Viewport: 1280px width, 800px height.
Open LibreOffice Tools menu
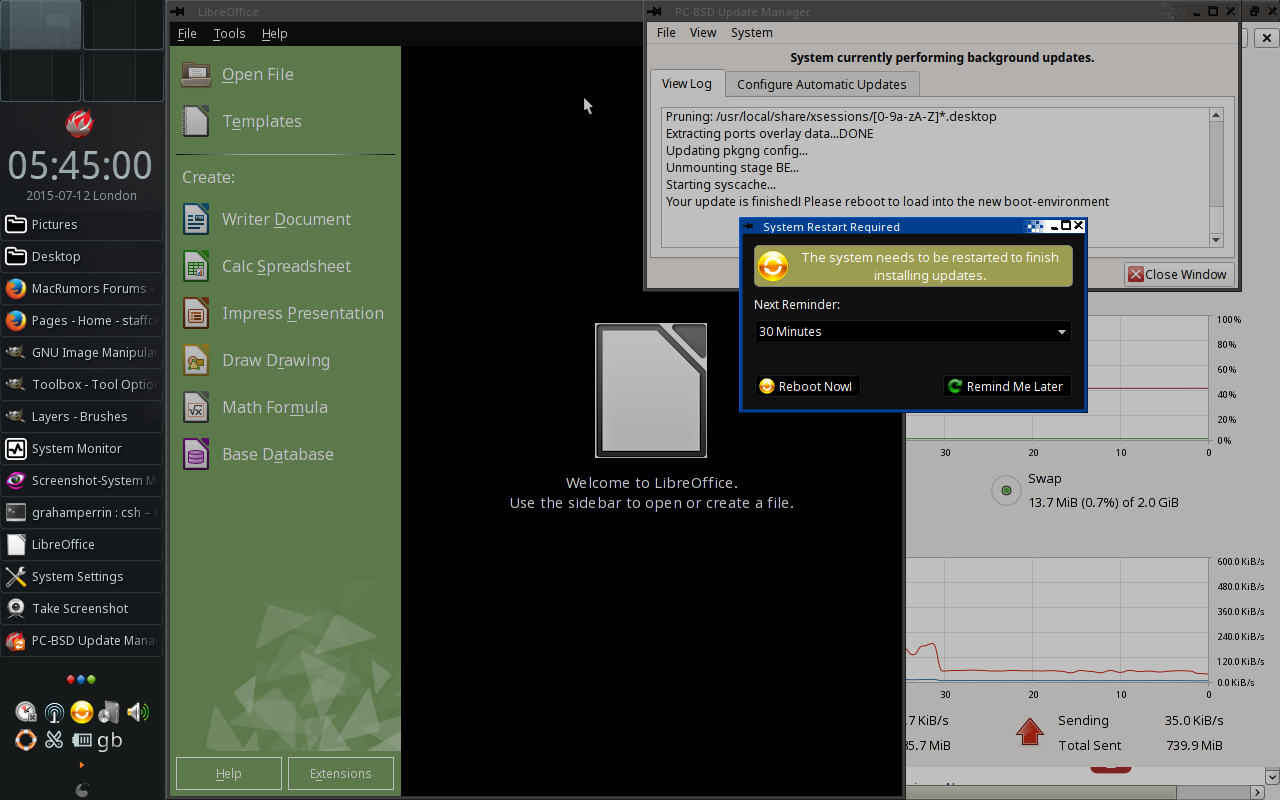point(229,33)
